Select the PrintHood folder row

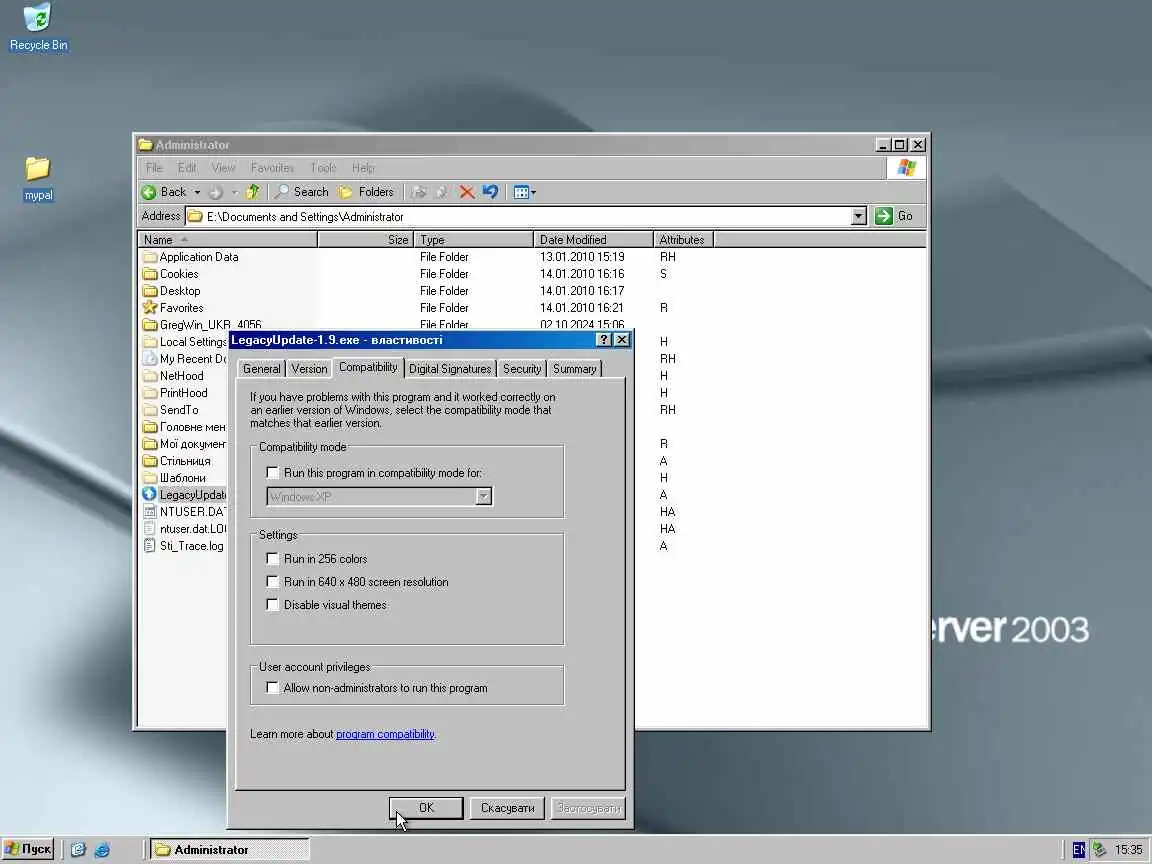184,393
